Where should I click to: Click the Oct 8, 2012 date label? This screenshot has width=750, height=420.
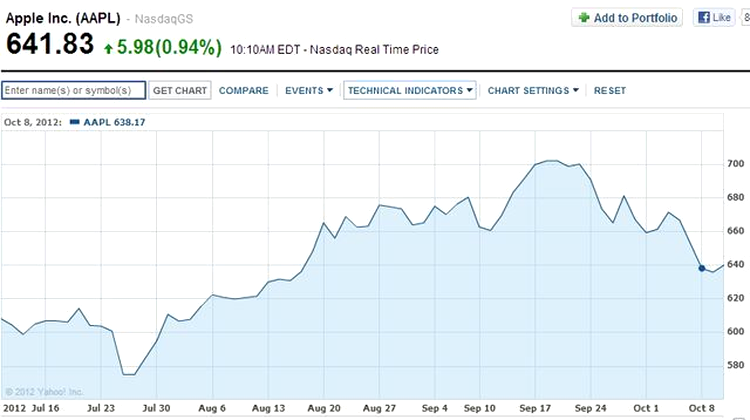(x=33, y=122)
